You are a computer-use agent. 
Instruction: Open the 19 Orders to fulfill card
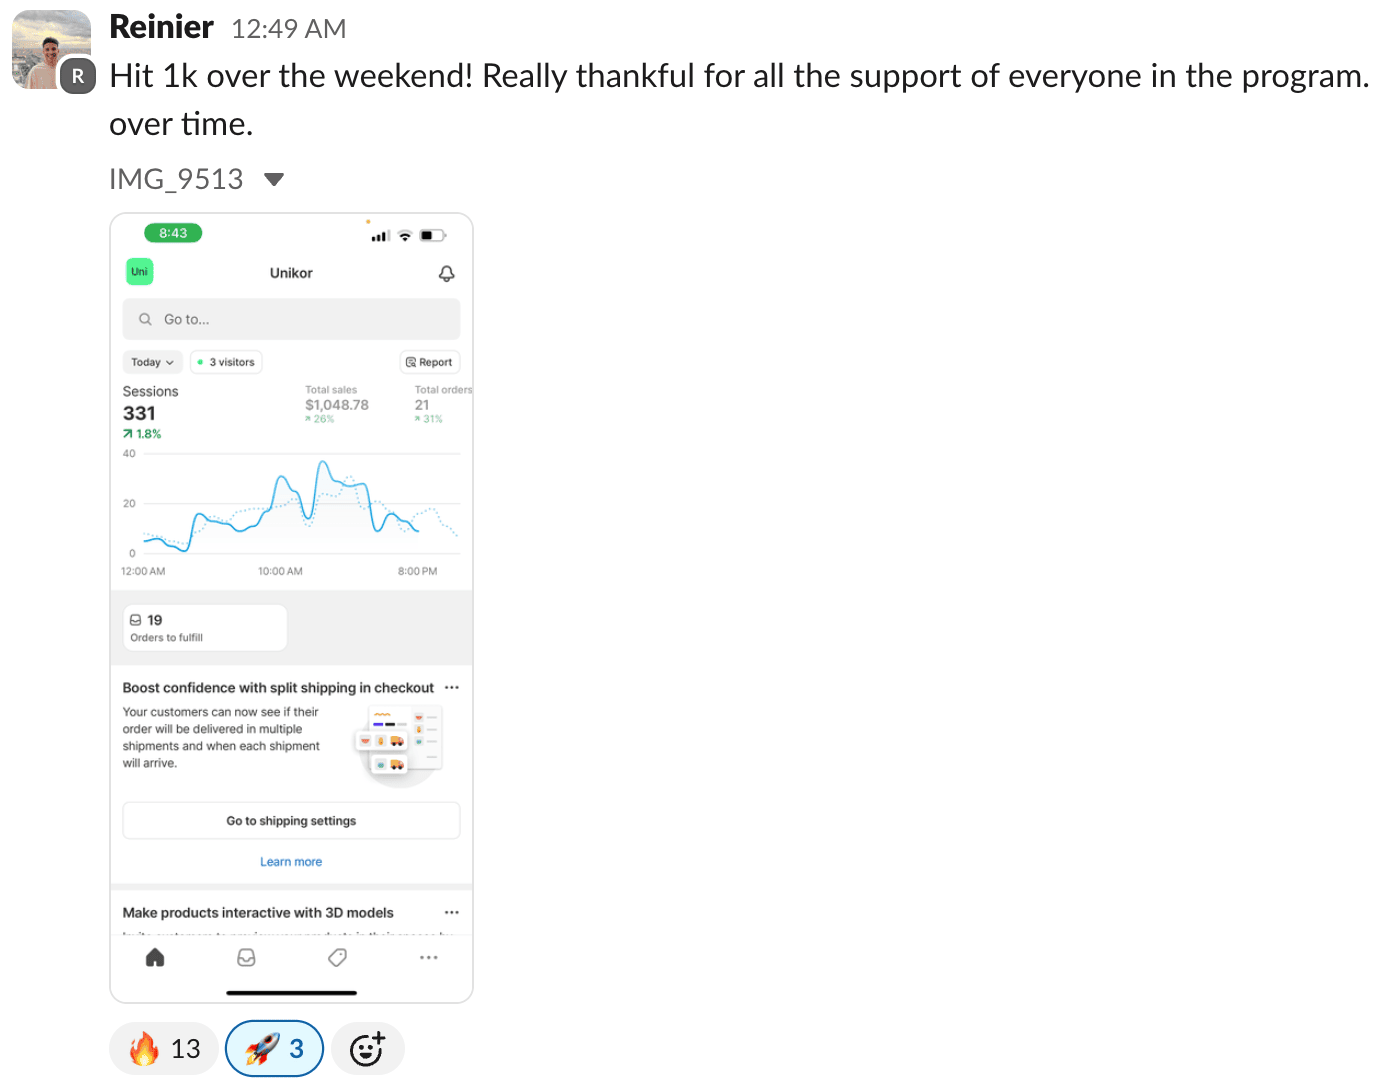(205, 628)
